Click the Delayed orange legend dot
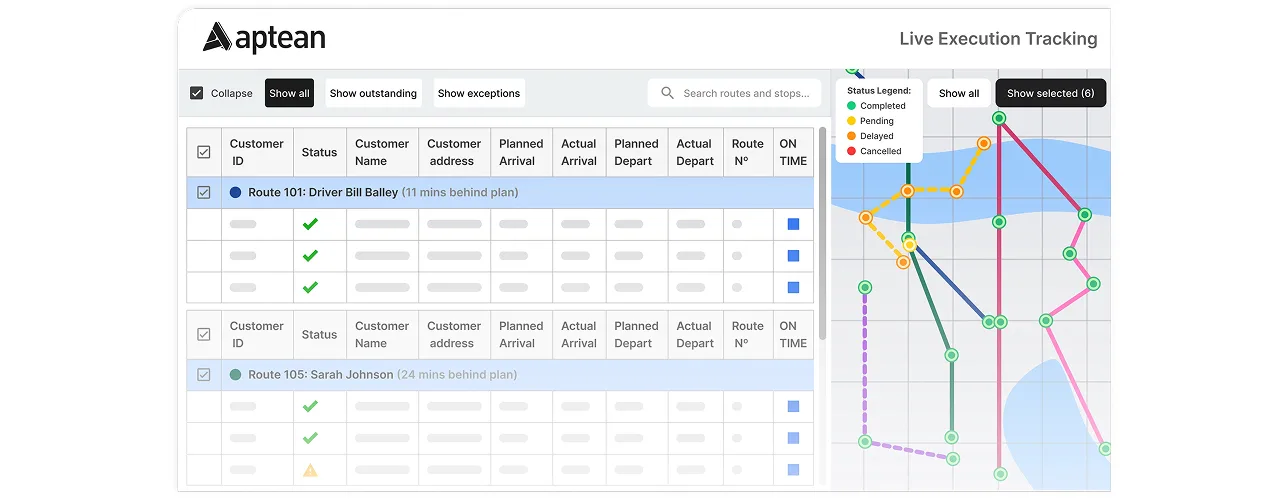 (851, 136)
